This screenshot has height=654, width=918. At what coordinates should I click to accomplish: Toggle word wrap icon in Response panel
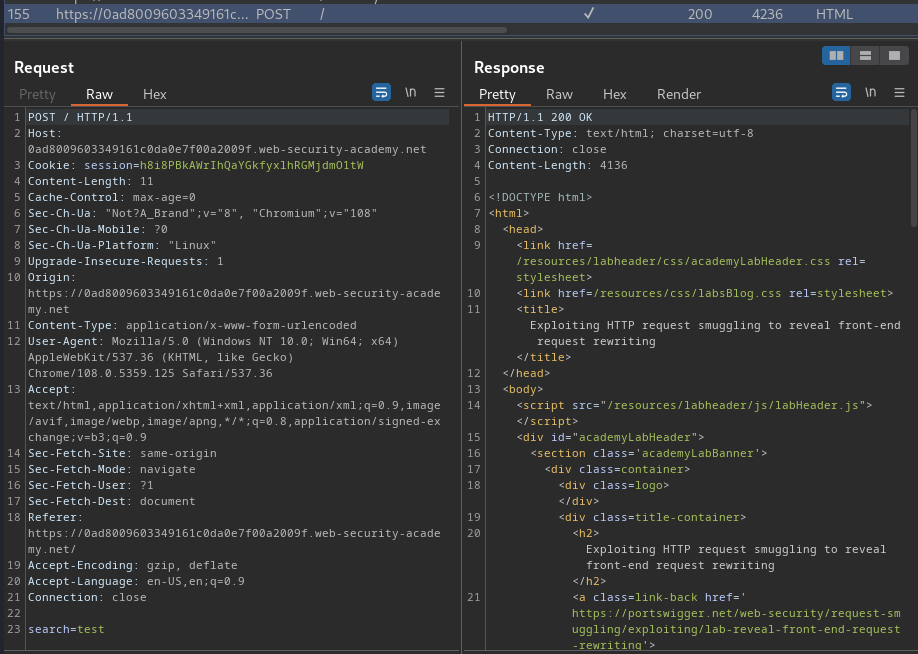841,93
